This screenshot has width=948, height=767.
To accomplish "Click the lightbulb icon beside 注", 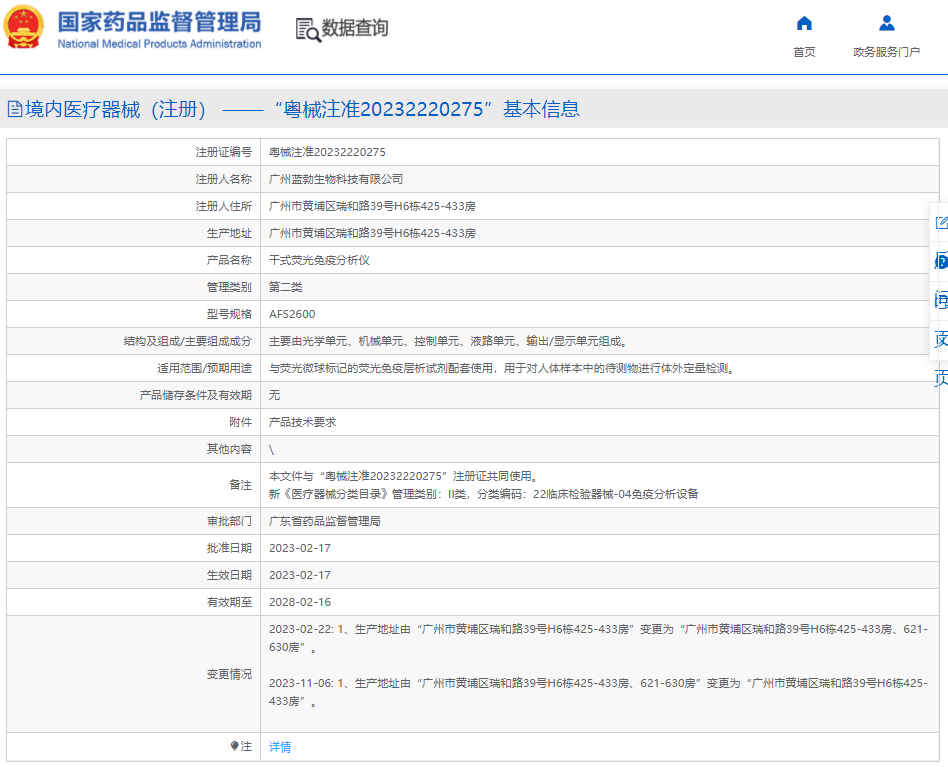I will (235, 746).
